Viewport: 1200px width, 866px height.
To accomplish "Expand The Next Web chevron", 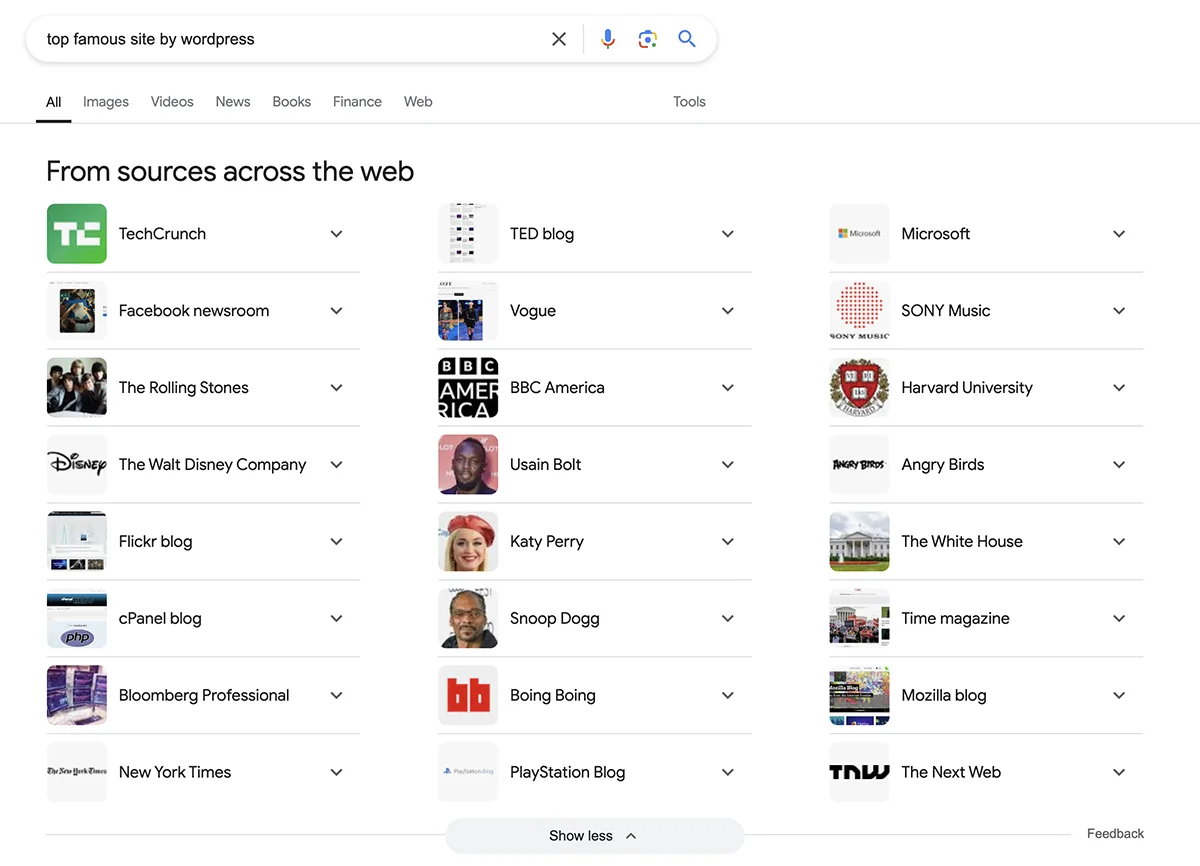I will (x=1119, y=773).
